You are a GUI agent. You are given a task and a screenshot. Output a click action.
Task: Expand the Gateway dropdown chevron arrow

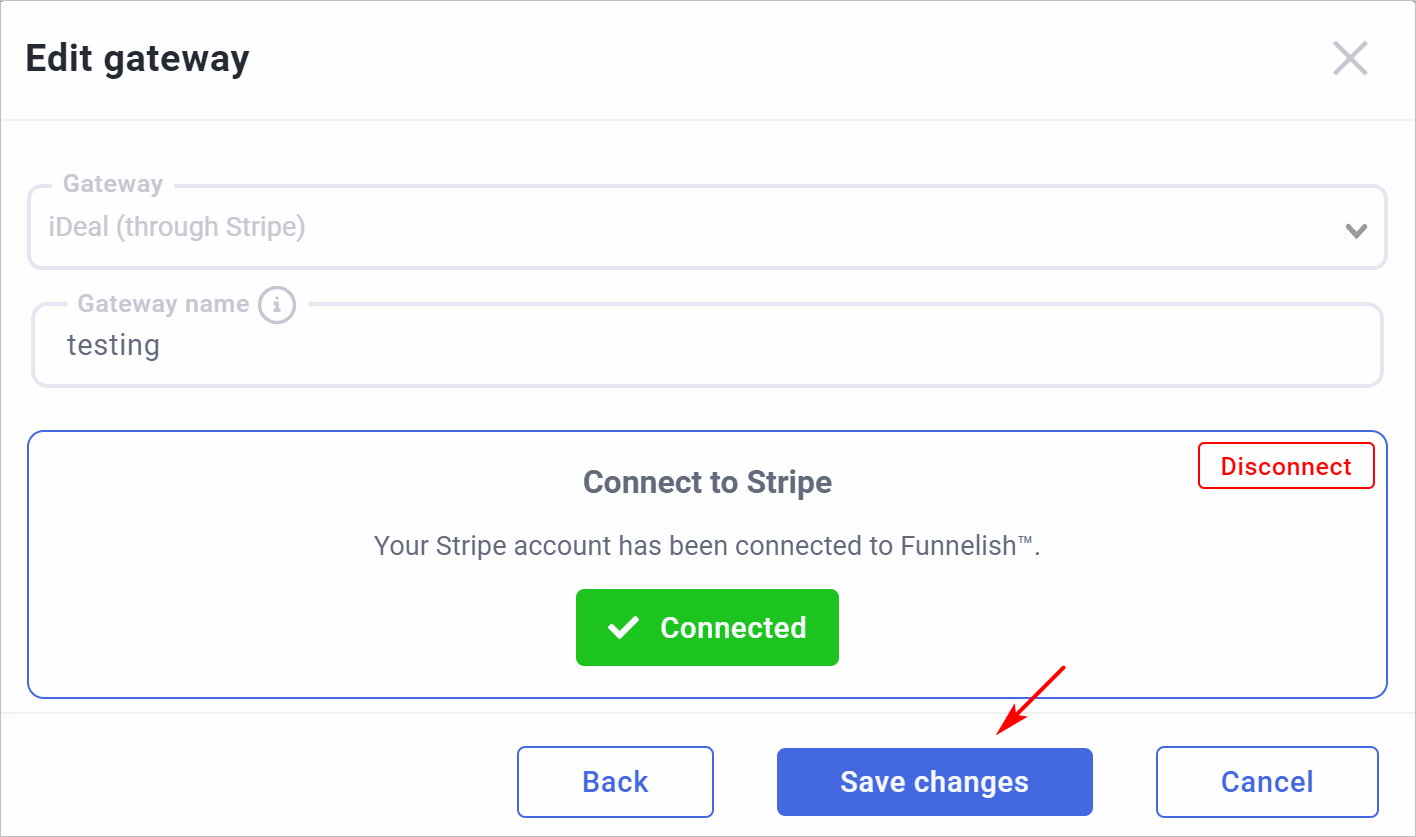pos(1356,231)
